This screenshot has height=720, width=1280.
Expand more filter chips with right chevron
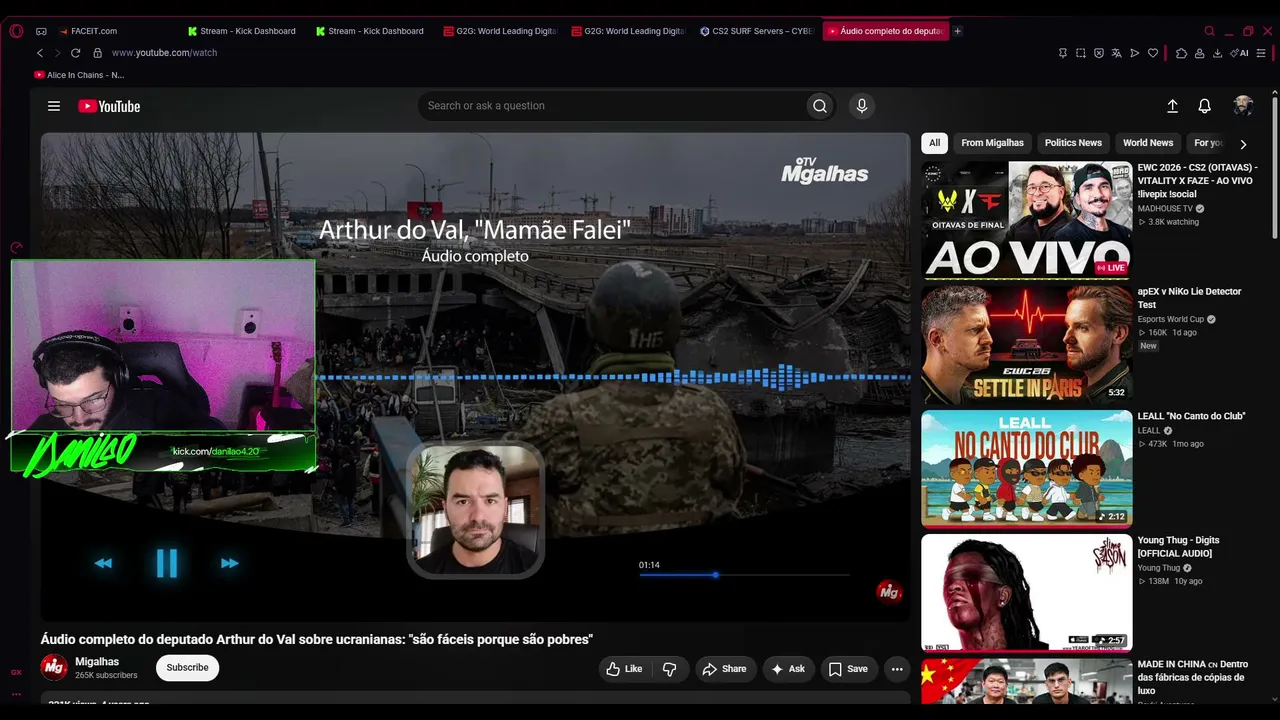tap(1243, 144)
